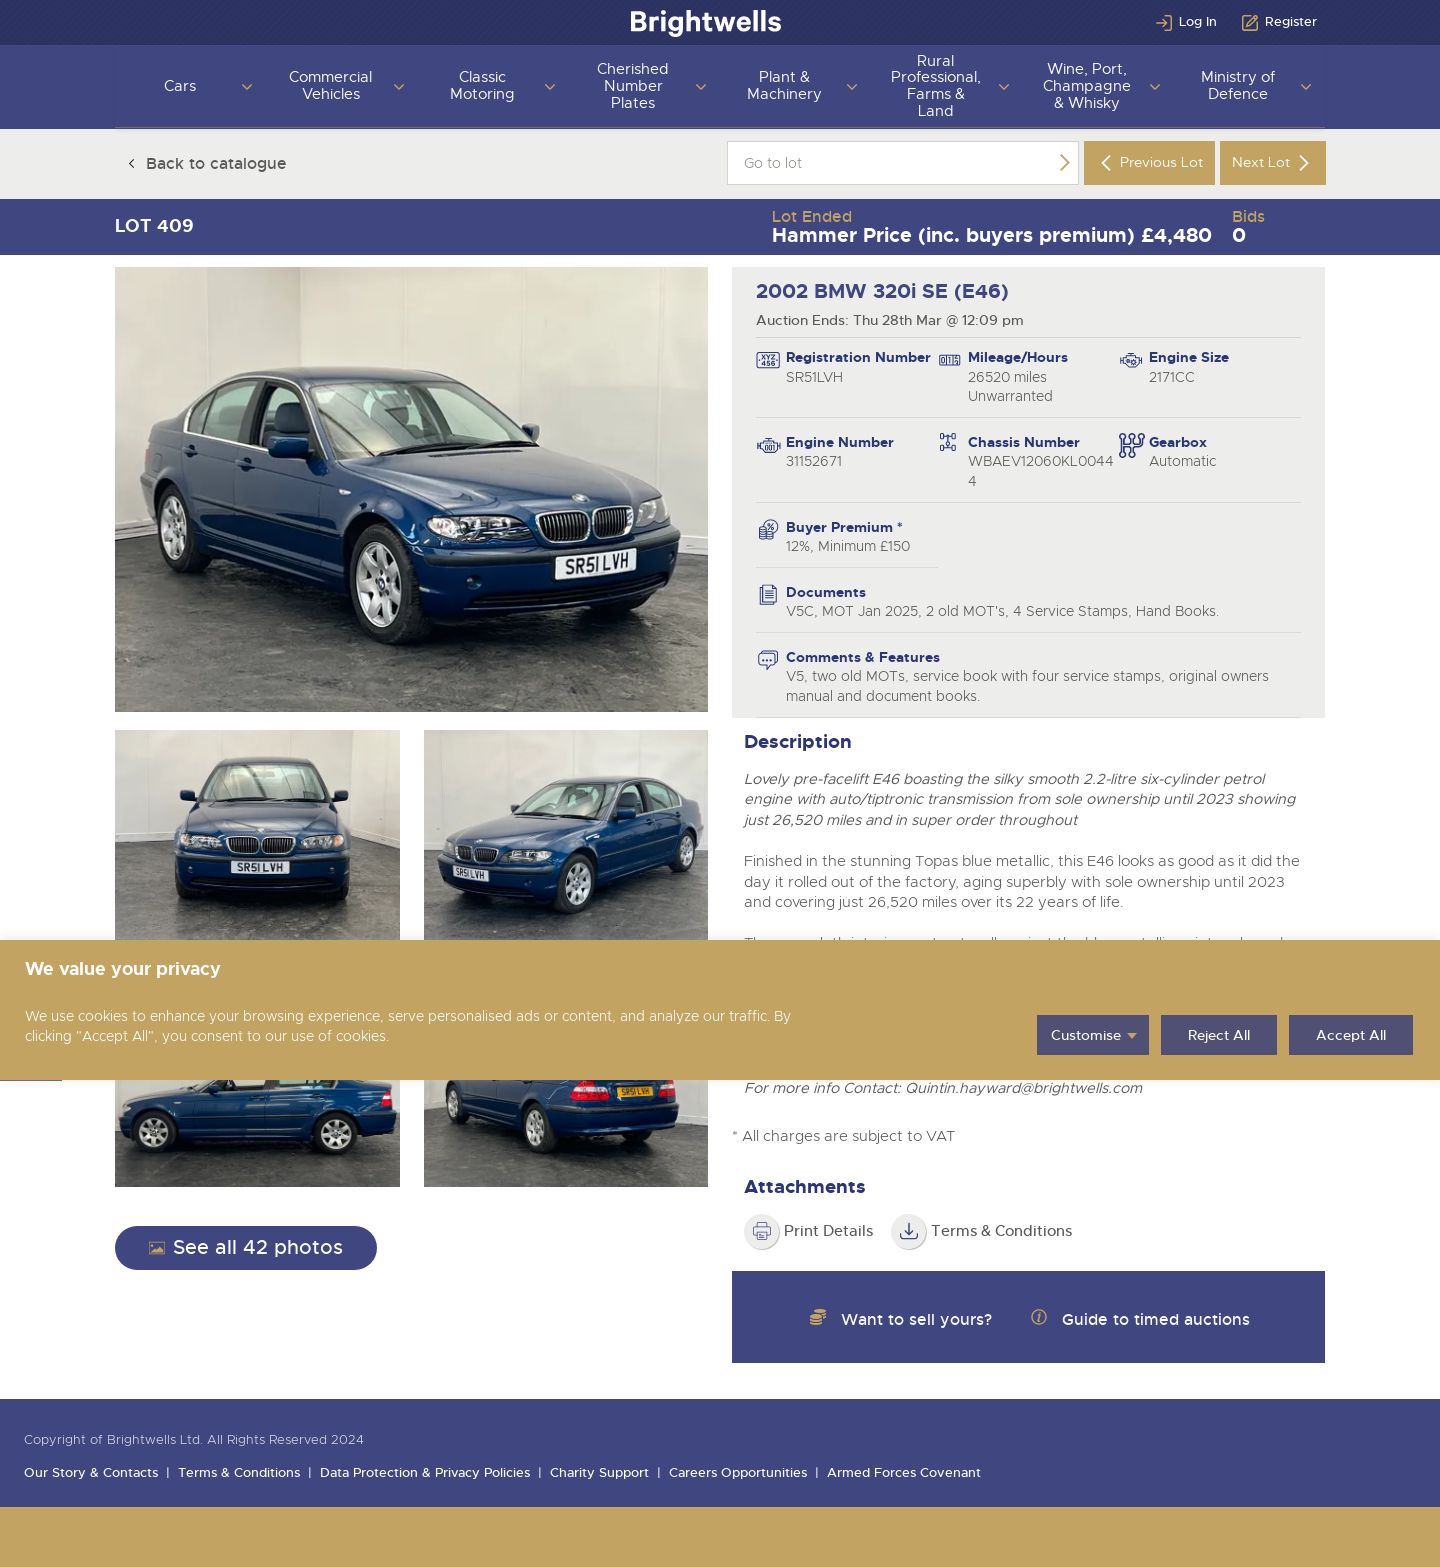Click the Go to lot arrow icon
Viewport: 1440px width, 1567px height.
(x=1064, y=163)
